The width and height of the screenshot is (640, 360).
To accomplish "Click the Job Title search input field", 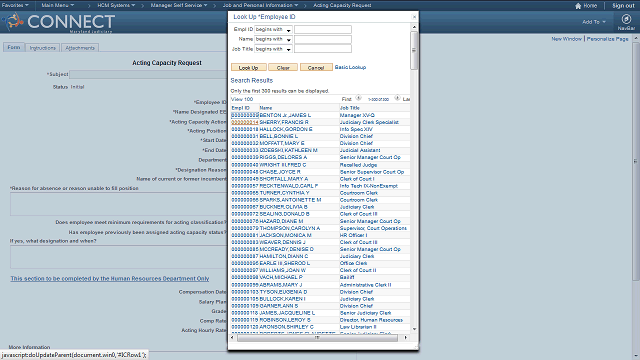I will 323,49.
